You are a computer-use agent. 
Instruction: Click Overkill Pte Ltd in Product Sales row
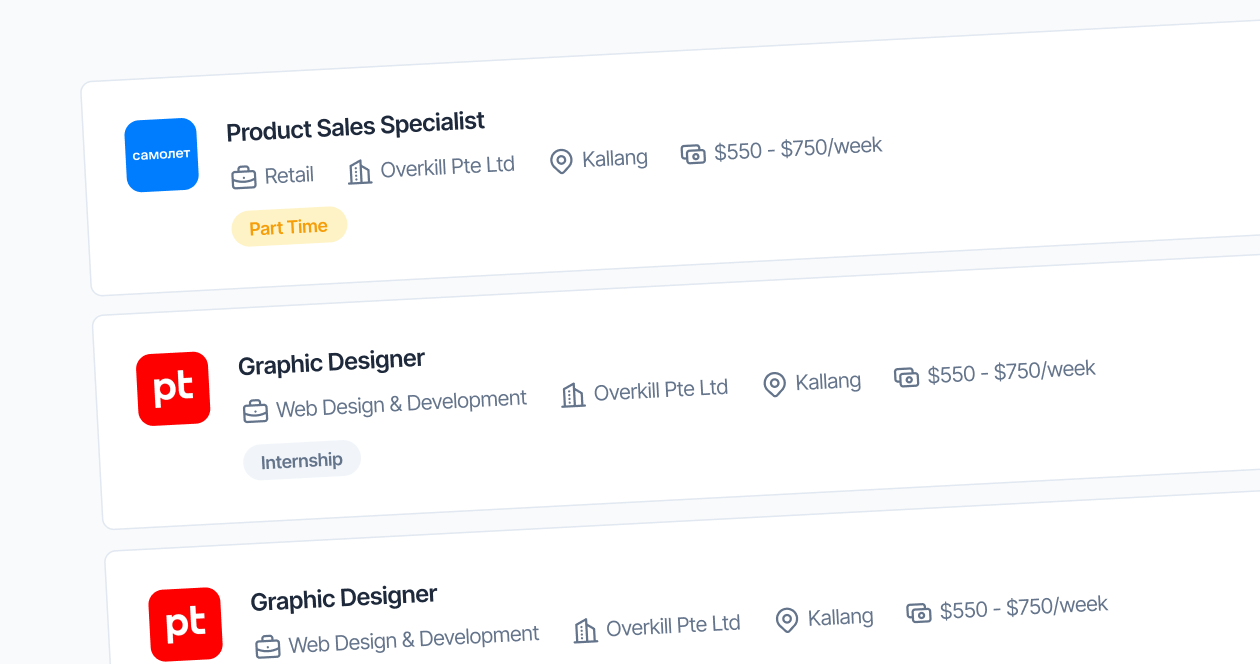pos(447,167)
